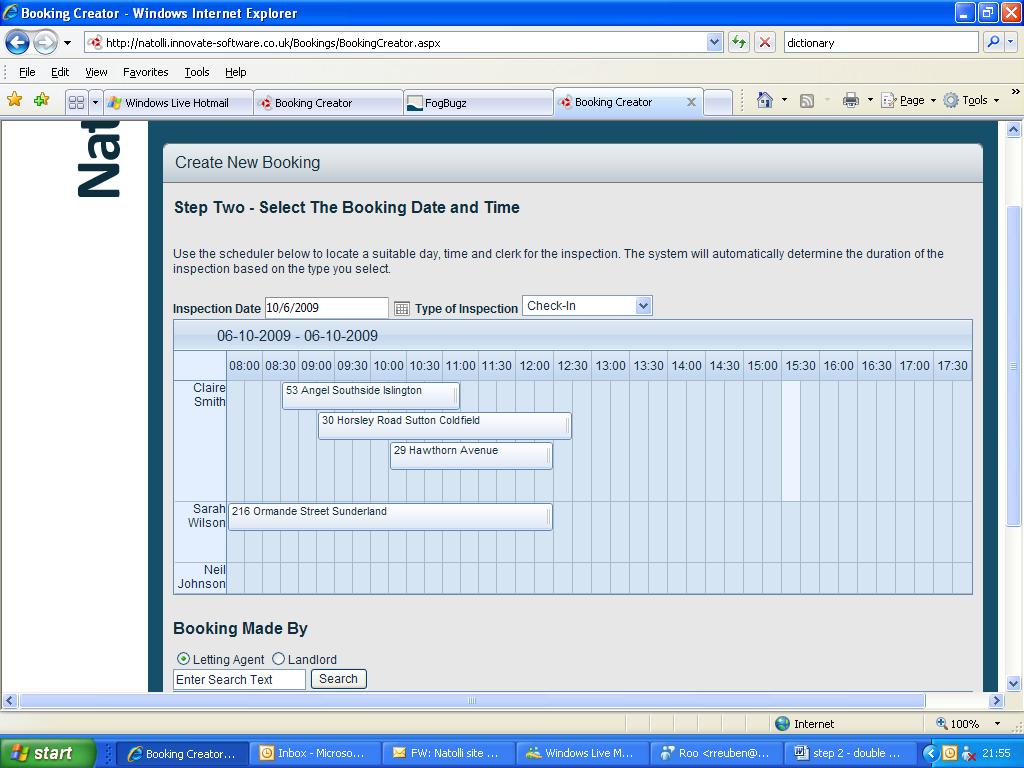Switch to Windows Live Hotmail tab
This screenshot has width=1024, height=768.
tap(178, 103)
